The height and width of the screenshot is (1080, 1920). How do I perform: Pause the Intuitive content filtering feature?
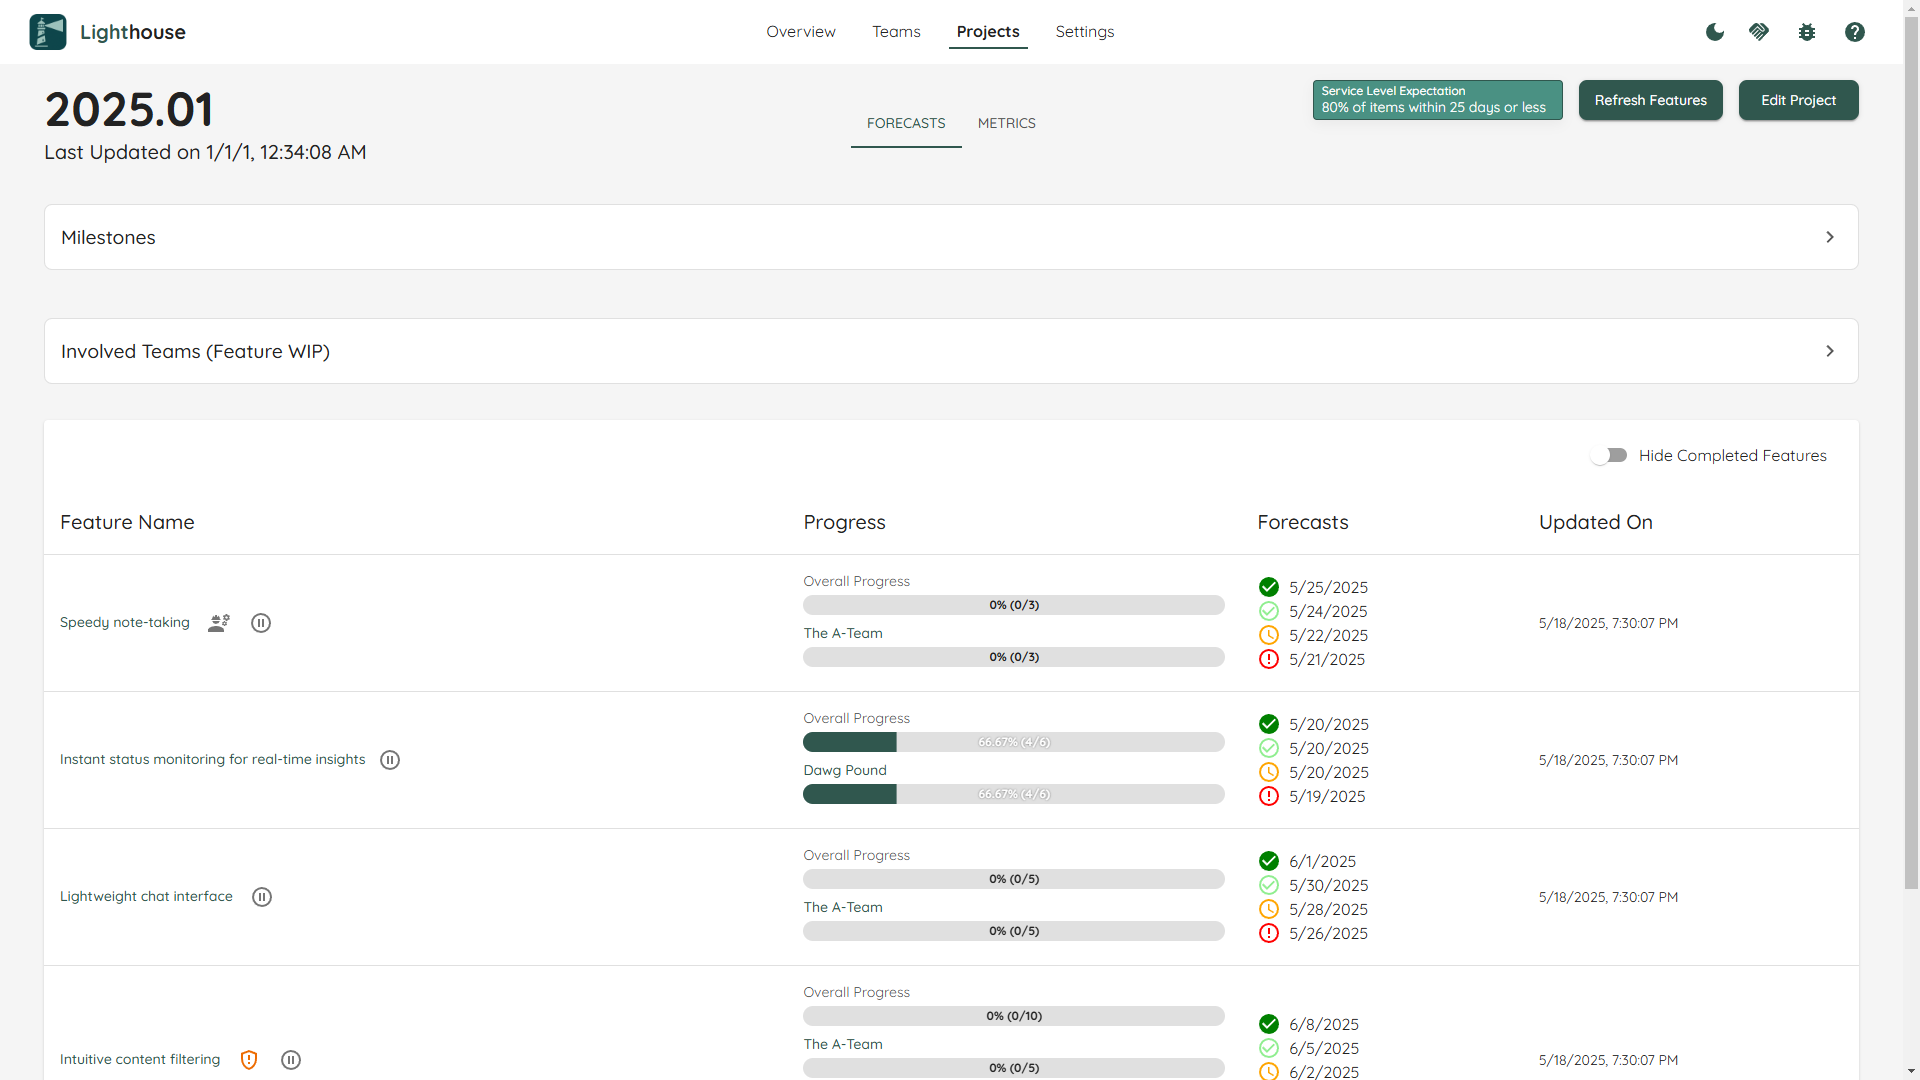(290, 1059)
